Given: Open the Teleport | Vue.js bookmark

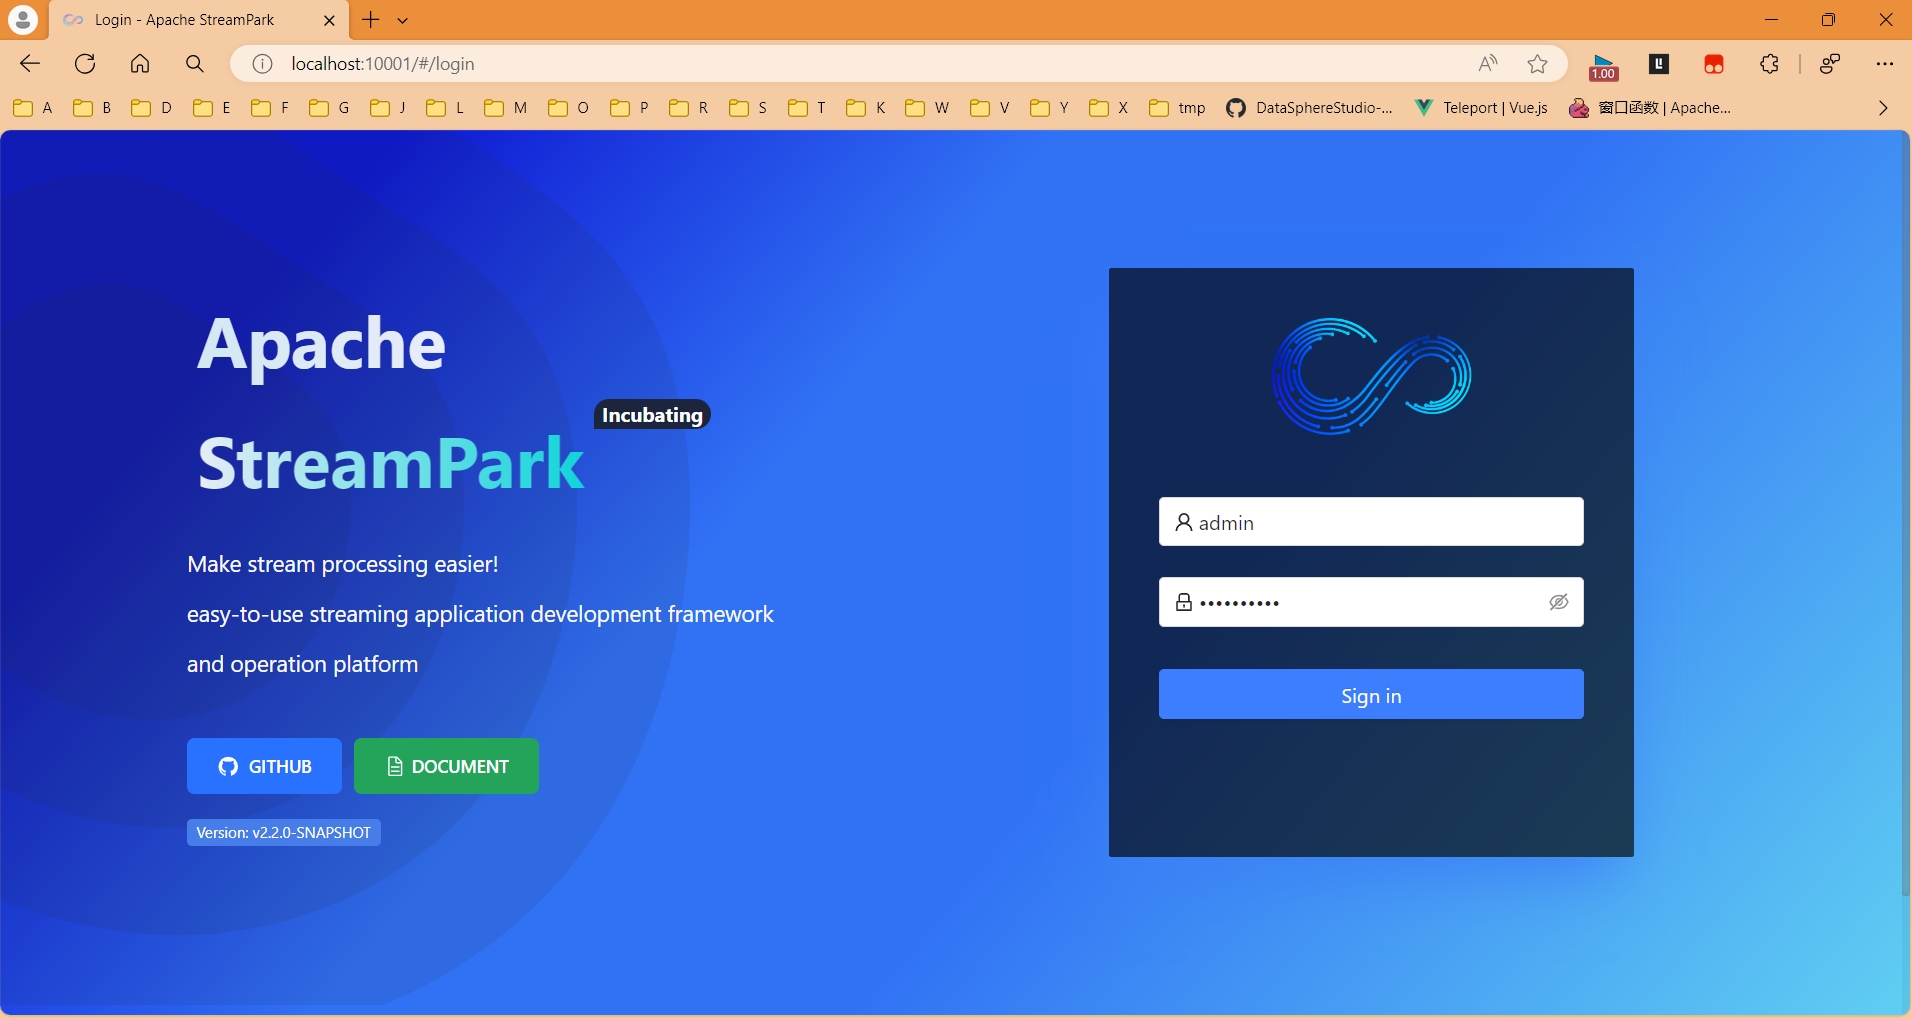Looking at the screenshot, I should point(1481,108).
